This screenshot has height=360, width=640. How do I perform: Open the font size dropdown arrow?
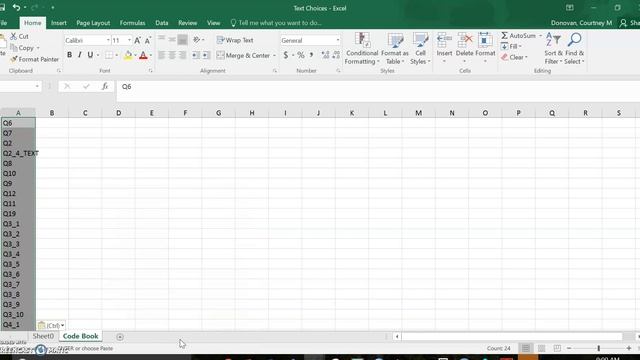(129, 40)
